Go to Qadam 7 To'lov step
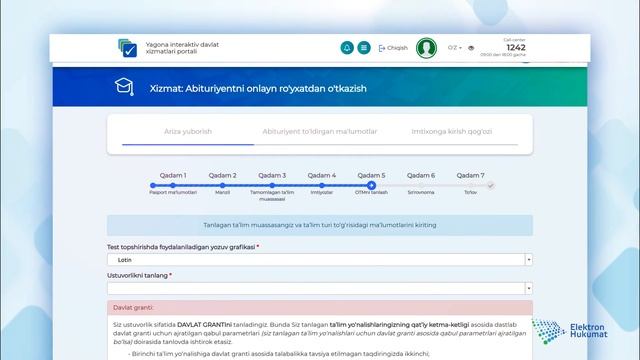The width and height of the screenshot is (640, 360). click(x=470, y=185)
